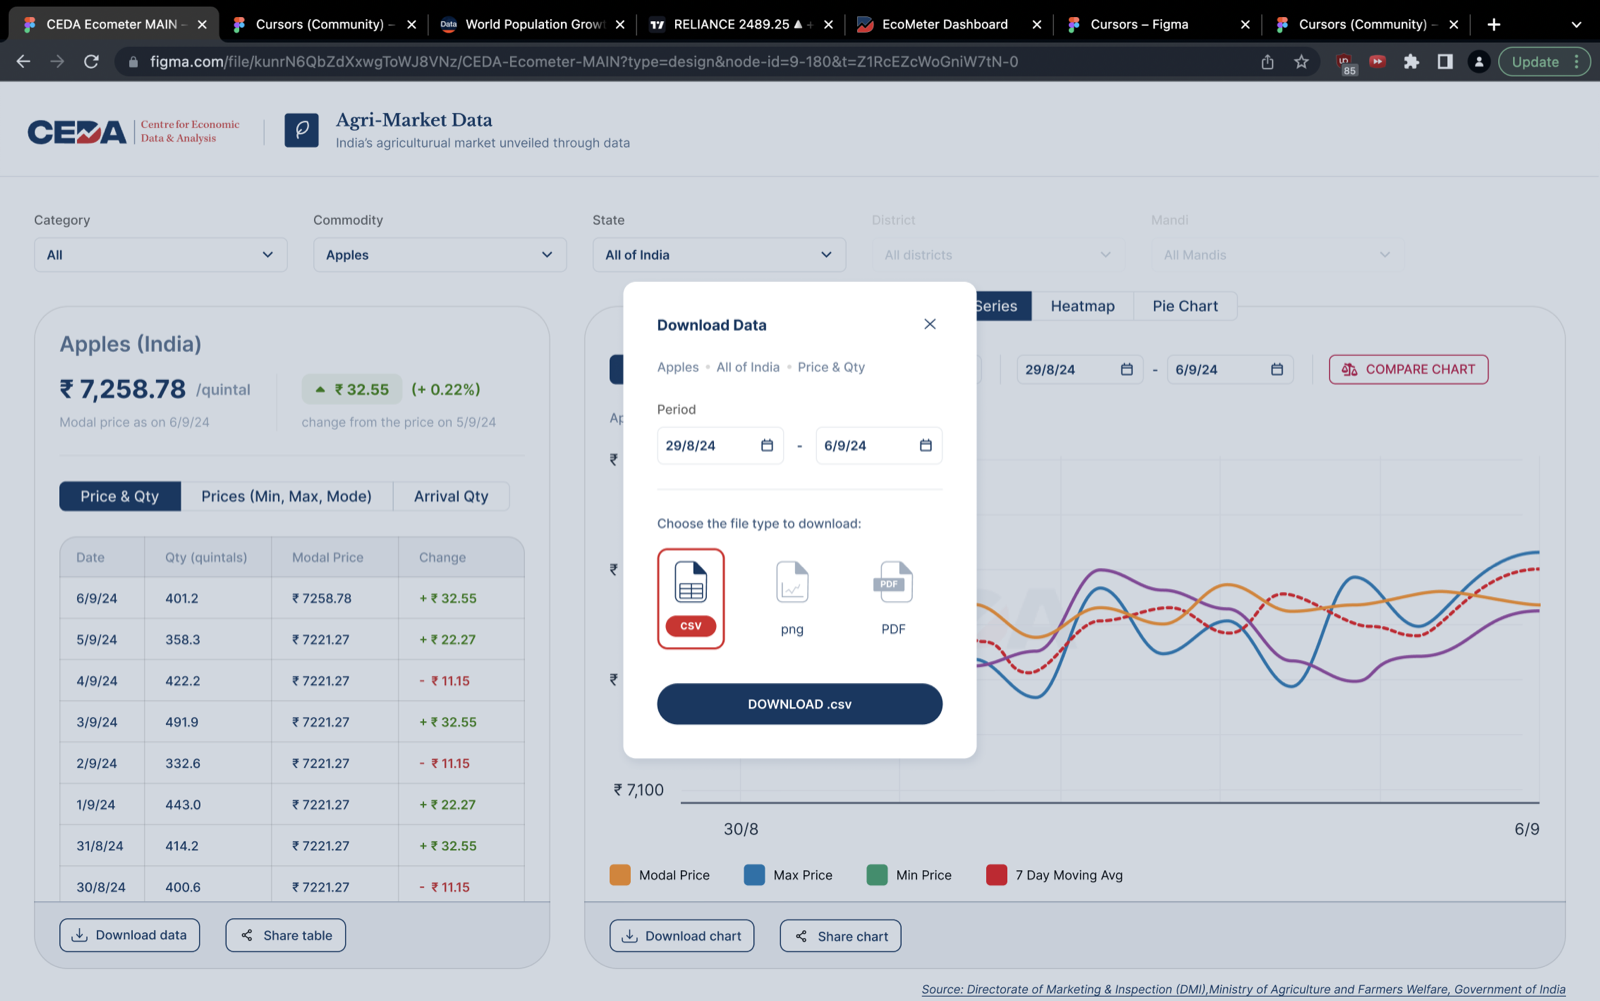Click the Download chart button

click(681, 936)
